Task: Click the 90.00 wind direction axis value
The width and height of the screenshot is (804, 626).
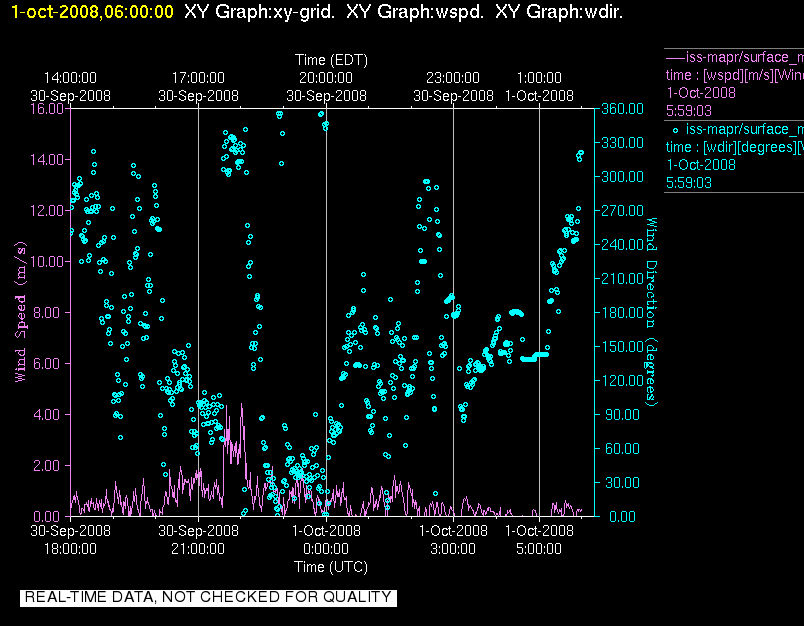Action: point(622,414)
